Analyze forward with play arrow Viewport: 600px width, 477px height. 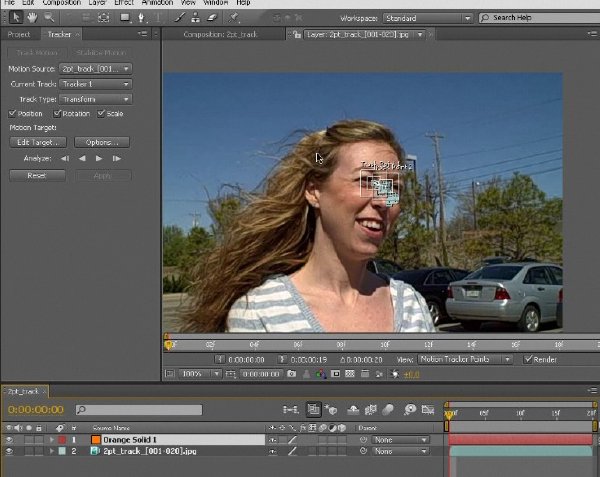click(x=99, y=158)
